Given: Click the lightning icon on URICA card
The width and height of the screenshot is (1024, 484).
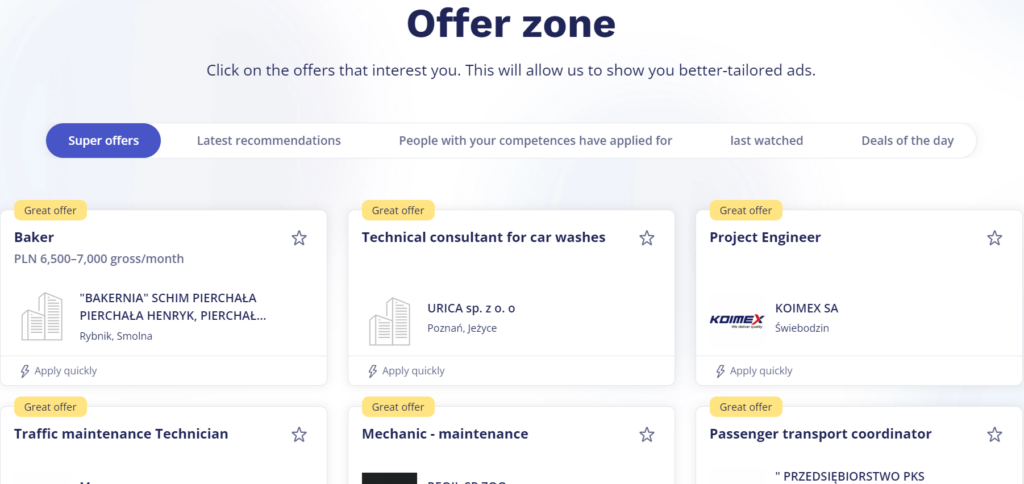Looking at the screenshot, I should [372, 371].
